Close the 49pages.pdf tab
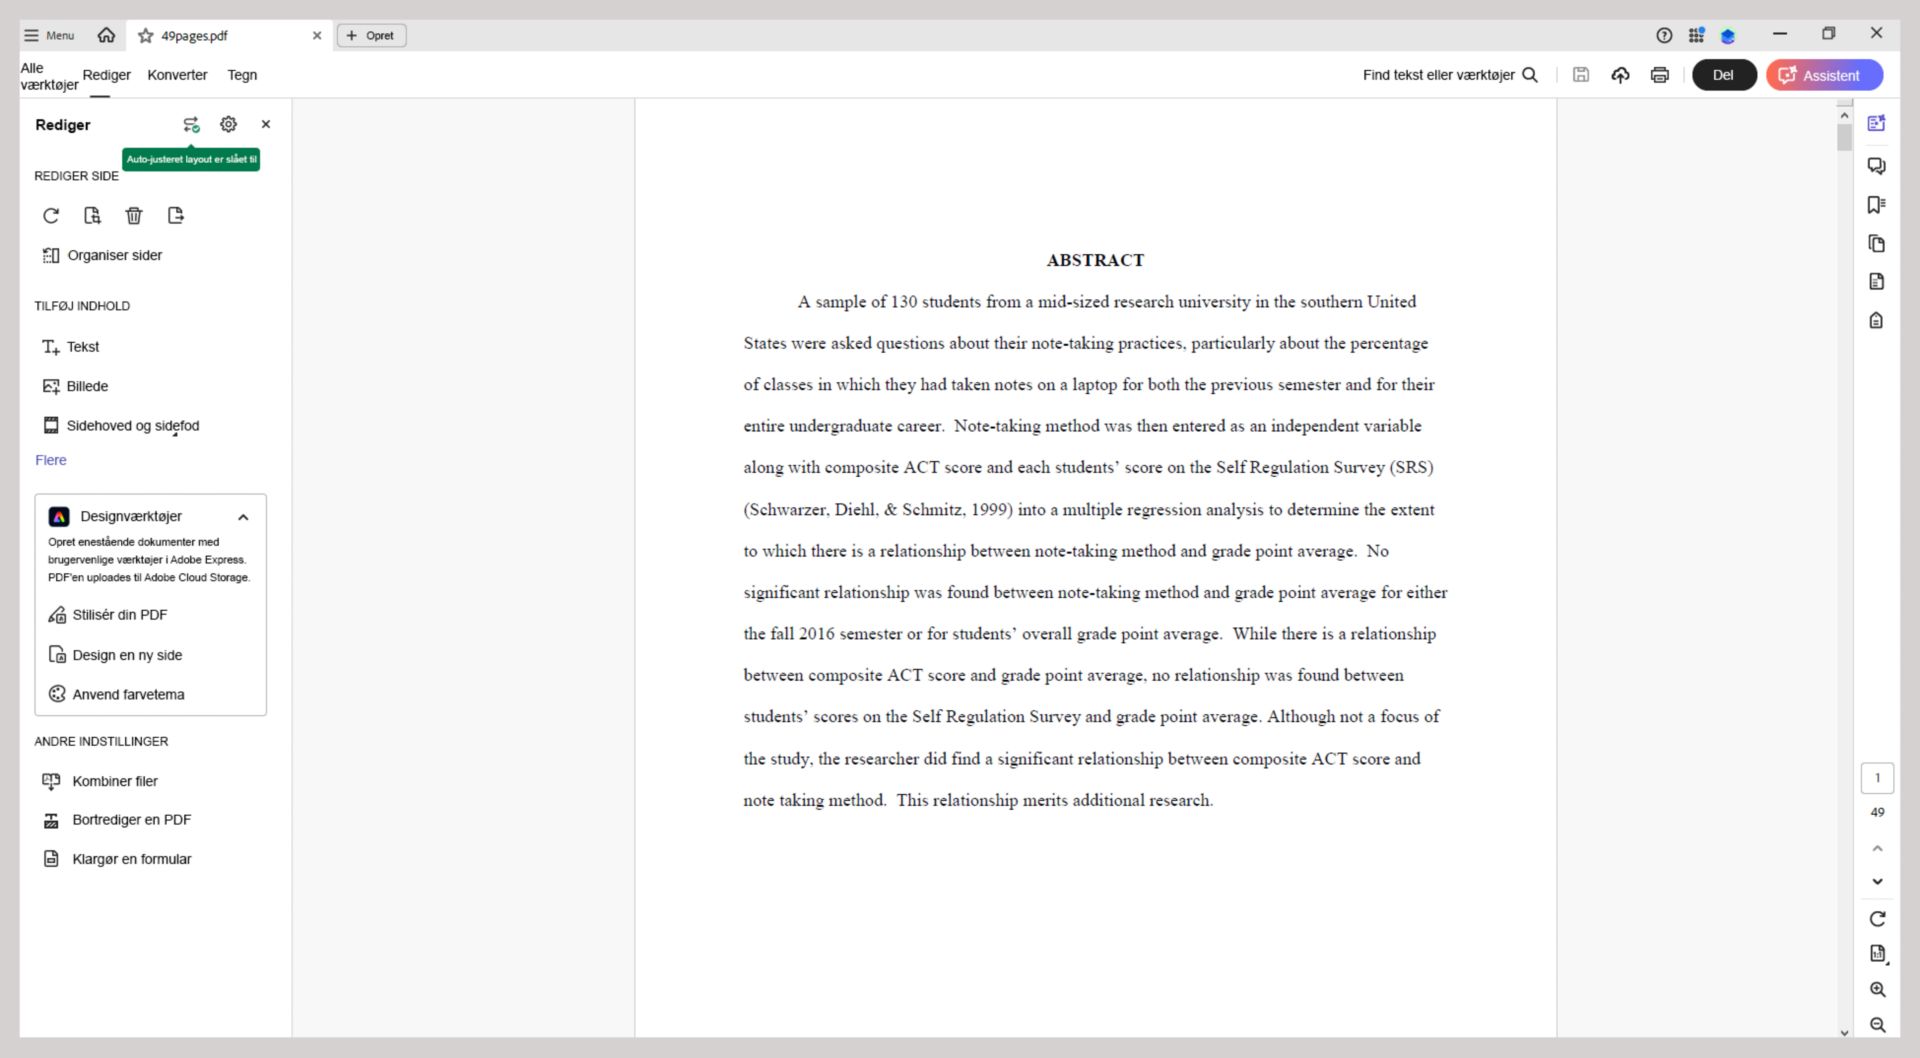1920x1058 pixels. pyautogui.click(x=317, y=35)
